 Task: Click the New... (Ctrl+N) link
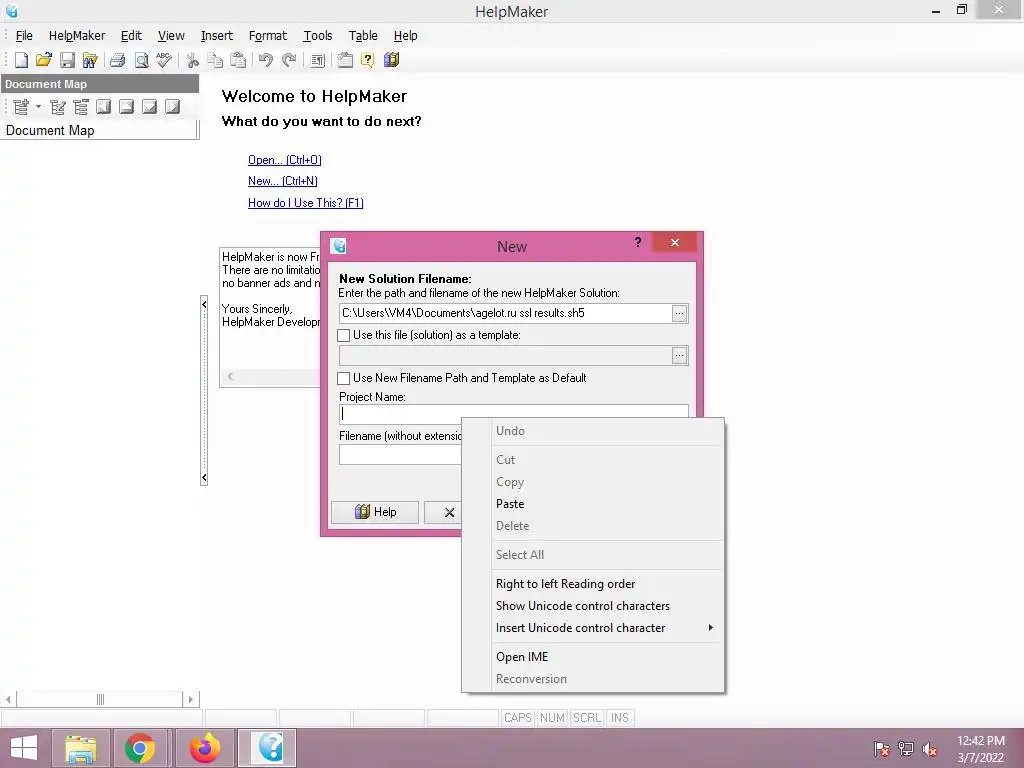click(x=283, y=181)
